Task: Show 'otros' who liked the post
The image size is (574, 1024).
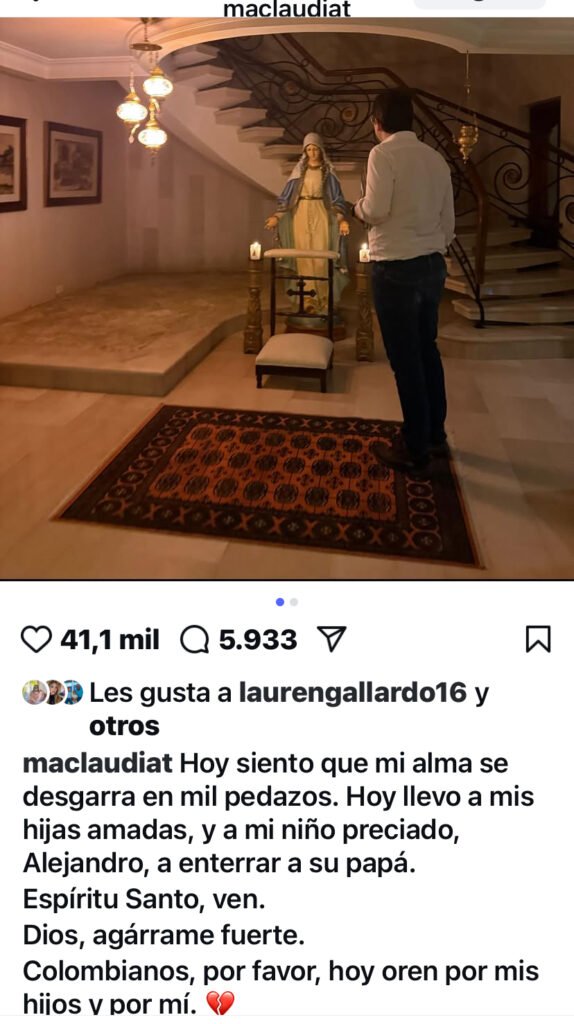Action: [124, 726]
